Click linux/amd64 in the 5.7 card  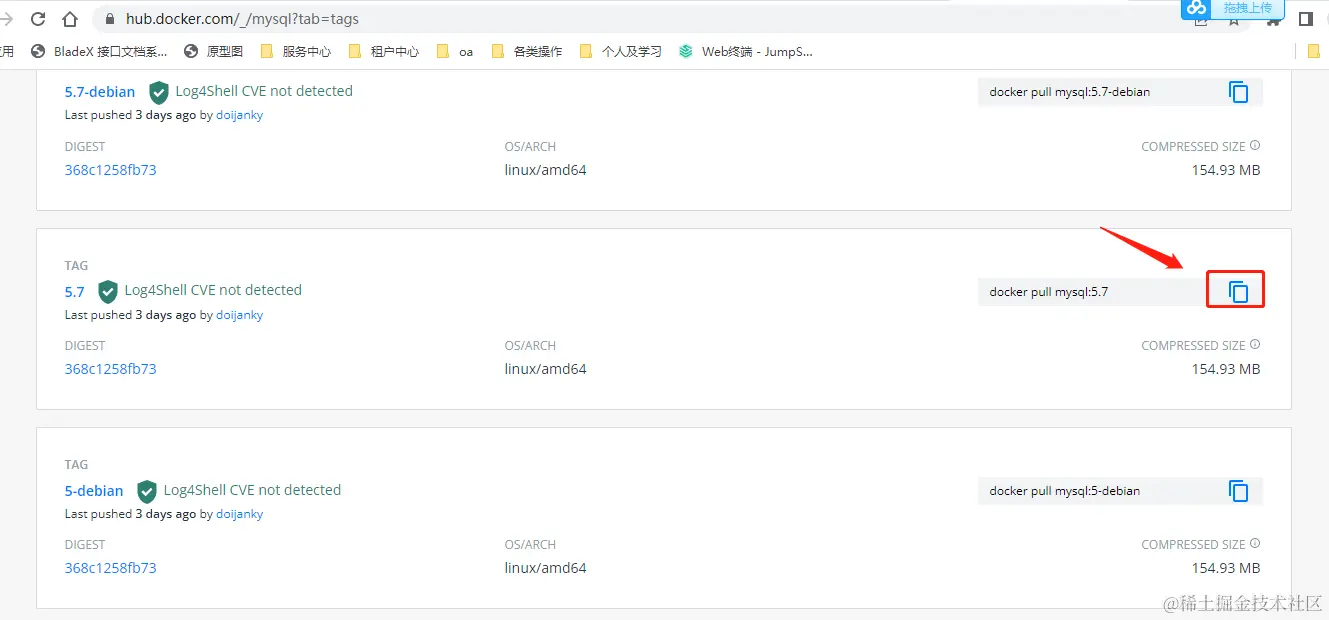pyautogui.click(x=546, y=369)
